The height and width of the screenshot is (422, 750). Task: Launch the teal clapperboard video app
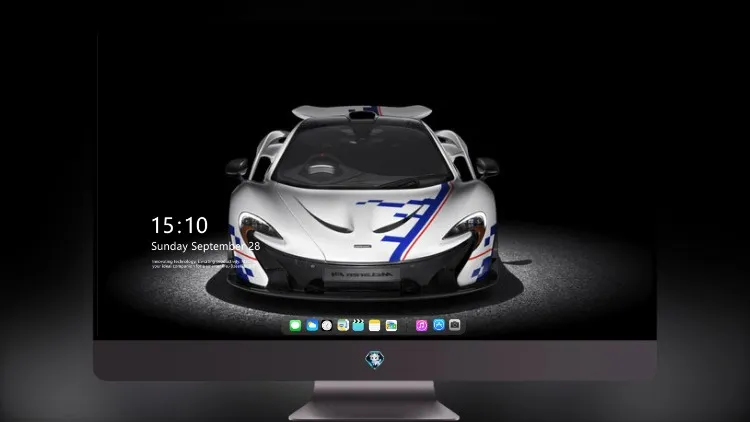[x=358, y=325]
